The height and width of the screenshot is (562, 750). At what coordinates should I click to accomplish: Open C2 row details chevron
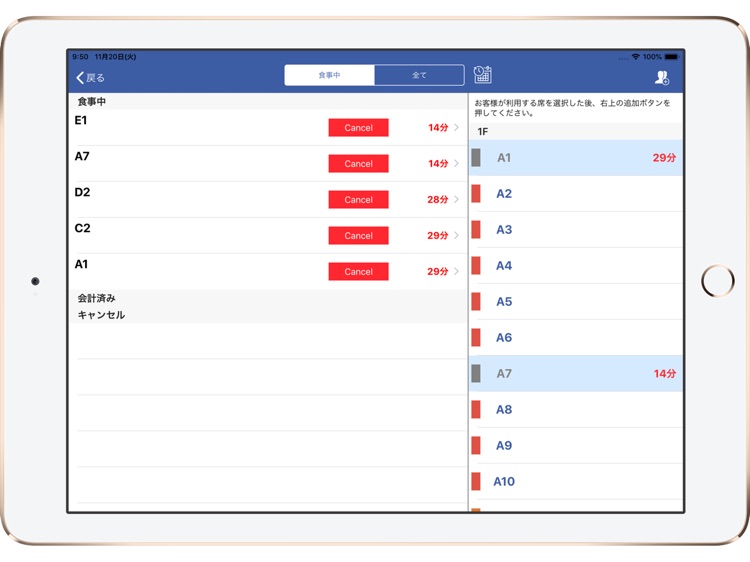[456, 235]
